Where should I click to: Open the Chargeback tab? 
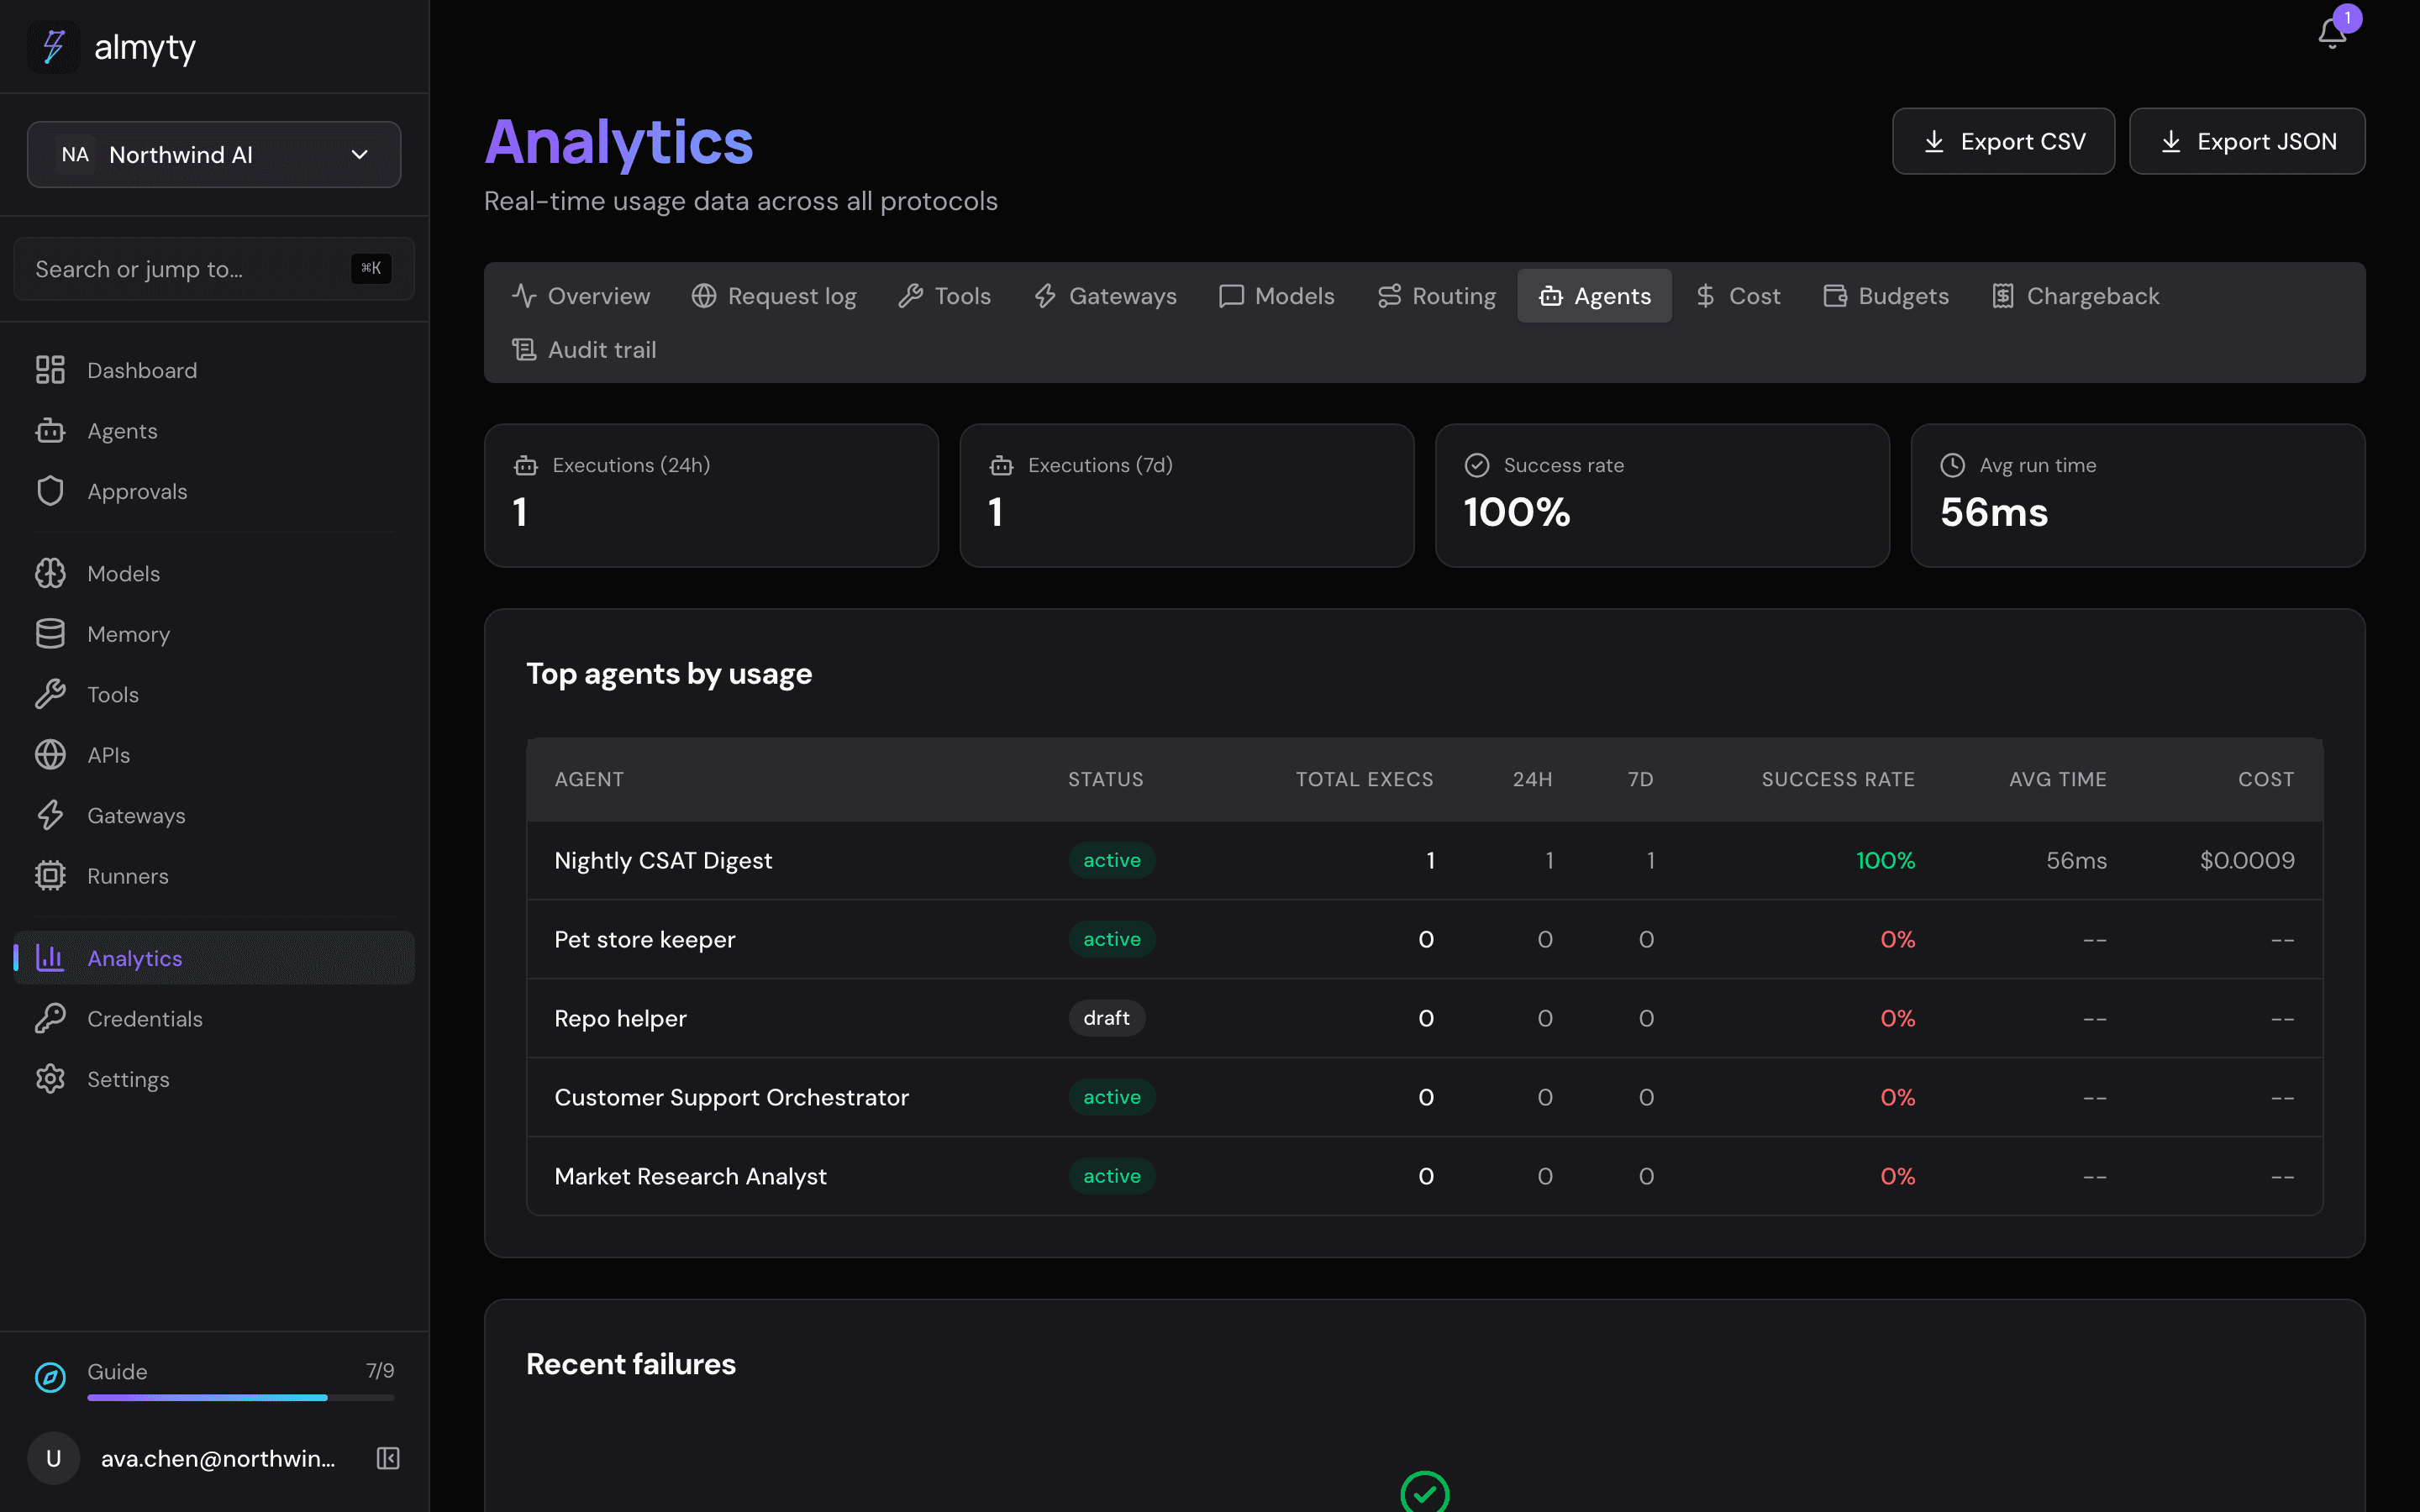click(x=2075, y=296)
